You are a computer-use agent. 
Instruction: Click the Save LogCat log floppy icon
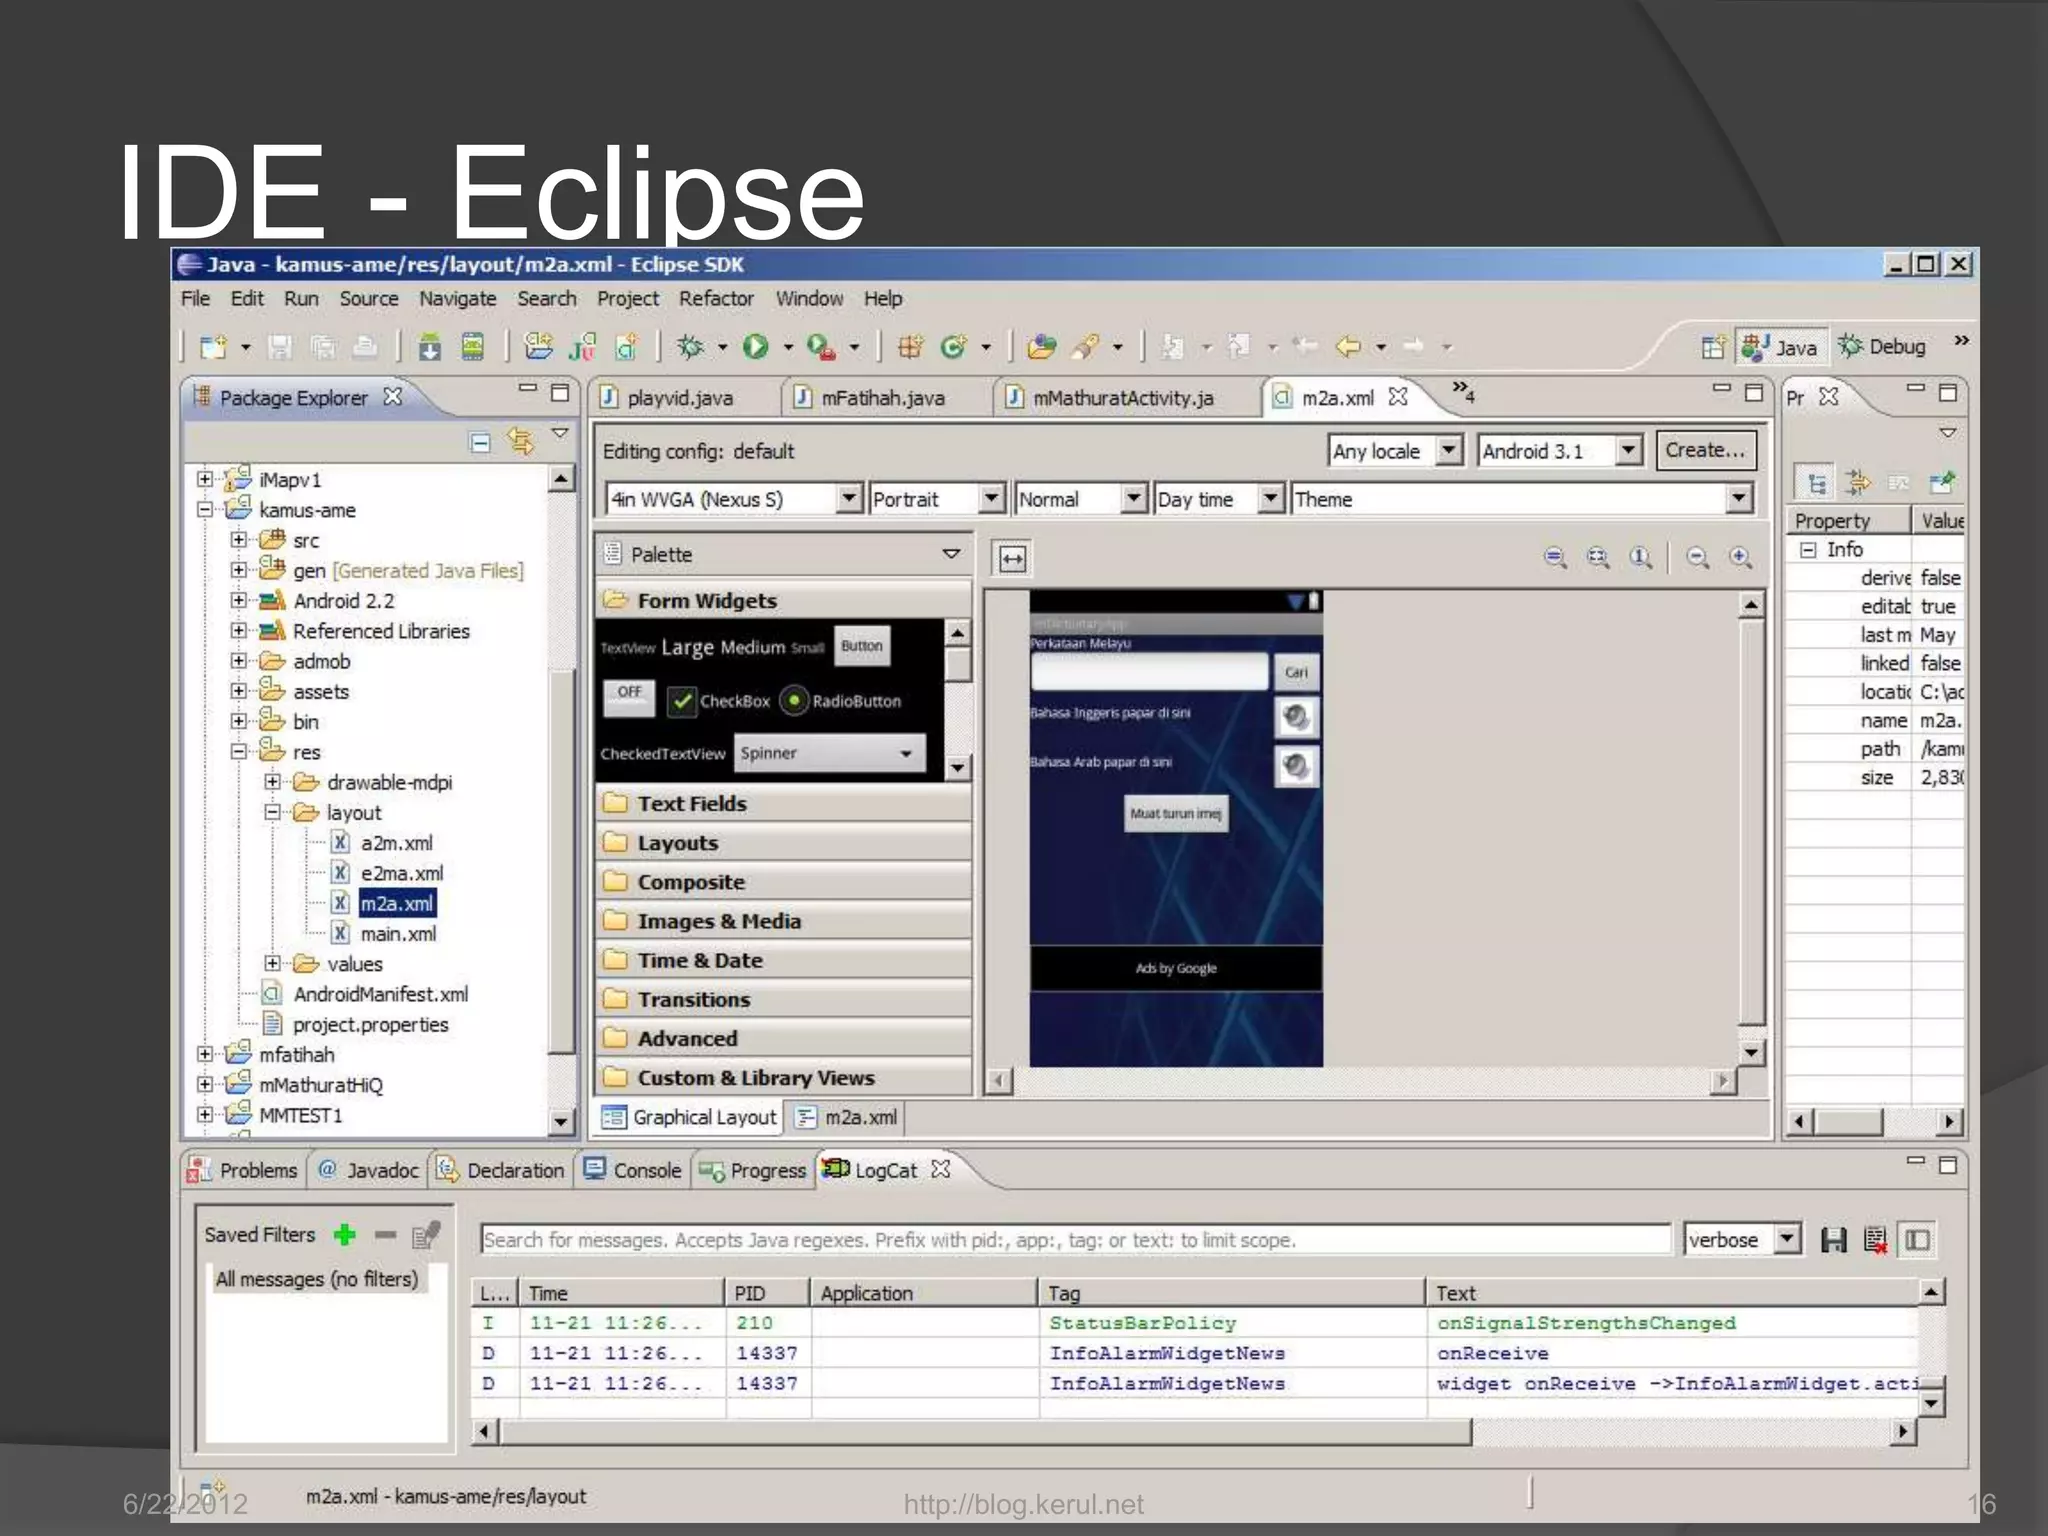[x=1834, y=1240]
